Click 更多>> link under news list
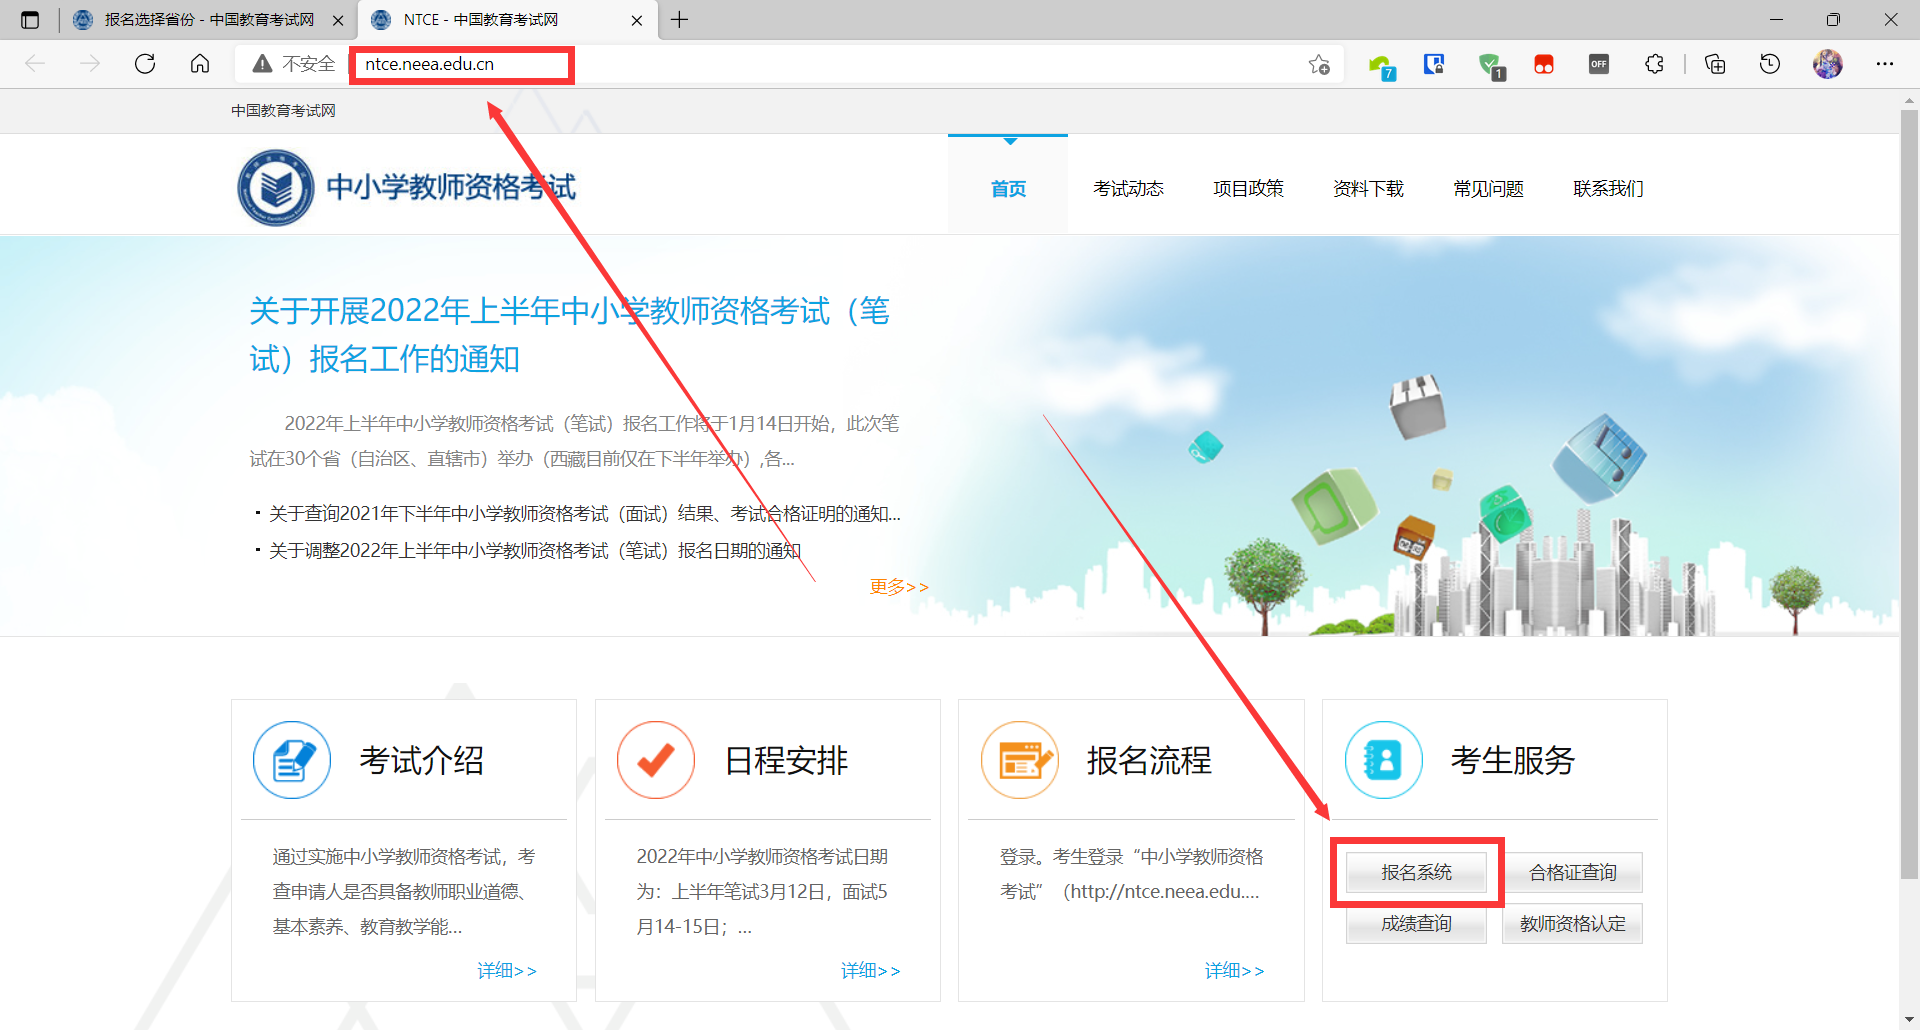 pyautogui.click(x=898, y=587)
